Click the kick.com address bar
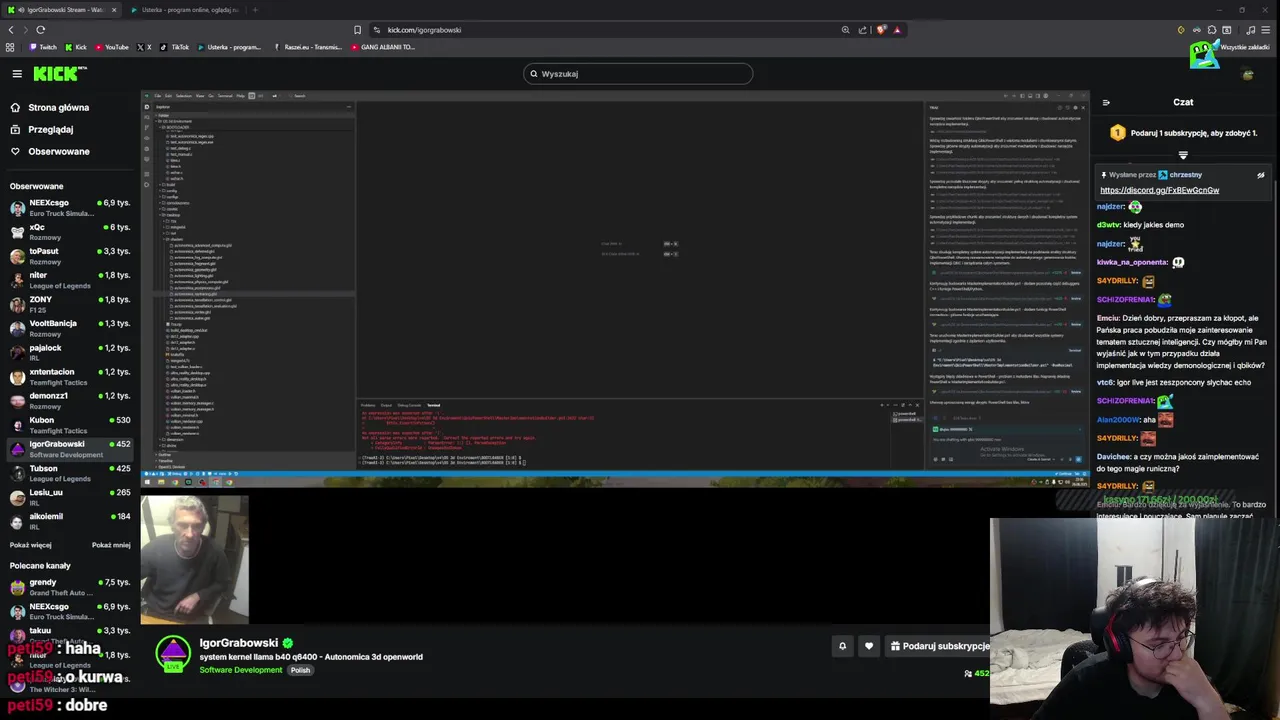This screenshot has height=720, width=1280. (x=600, y=30)
